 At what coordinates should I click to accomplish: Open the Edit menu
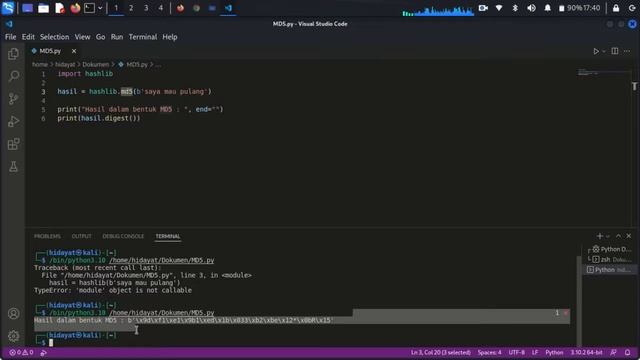tap(28, 37)
